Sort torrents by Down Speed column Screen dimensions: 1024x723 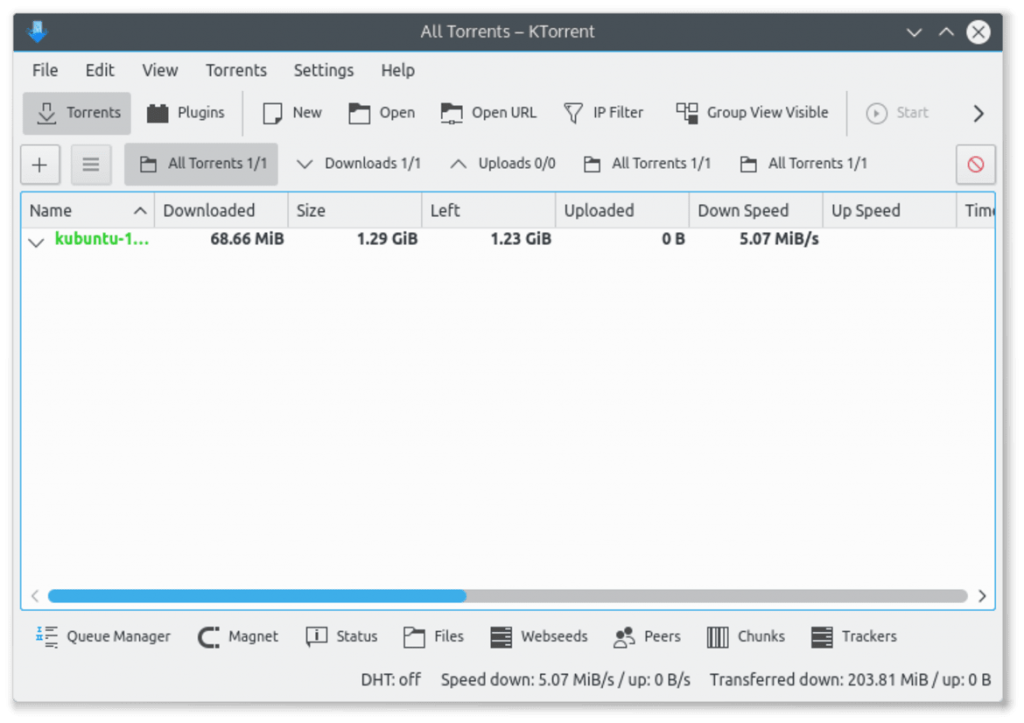pos(745,210)
